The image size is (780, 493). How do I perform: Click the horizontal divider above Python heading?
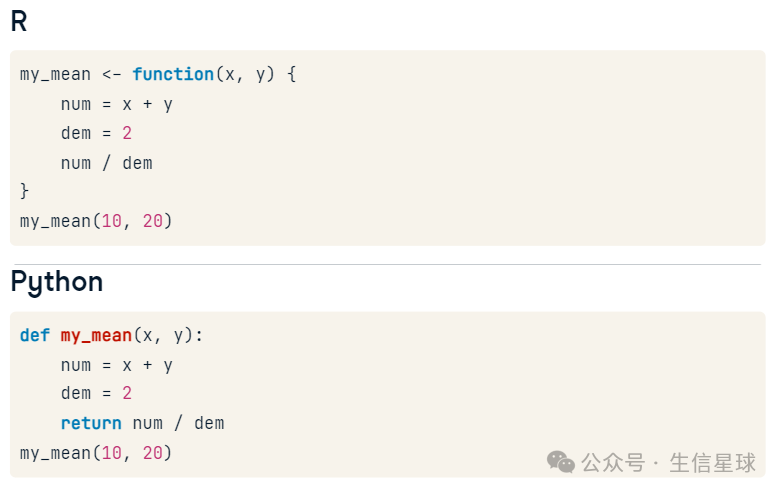(388, 264)
